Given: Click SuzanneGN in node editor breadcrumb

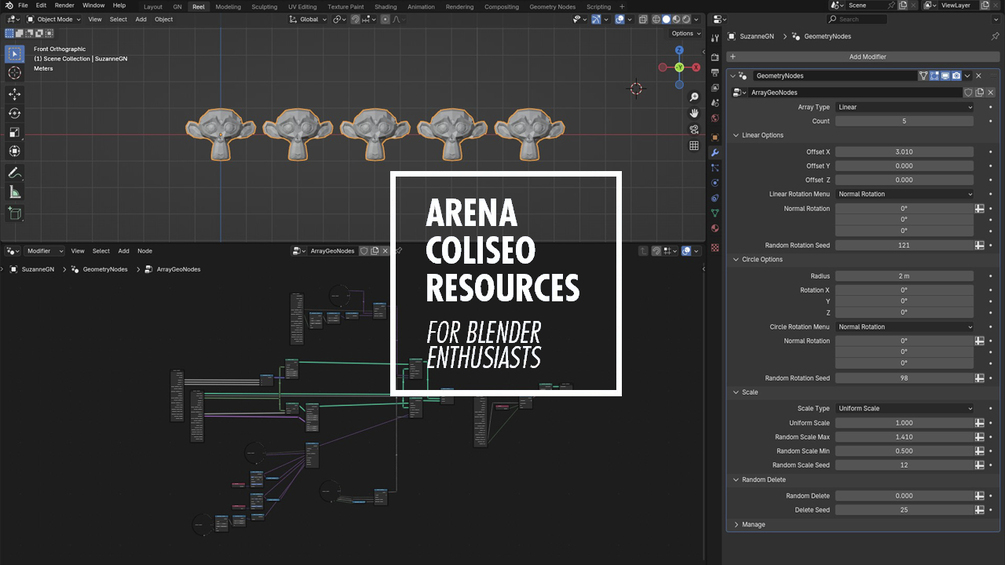Looking at the screenshot, I should coord(38,269).
